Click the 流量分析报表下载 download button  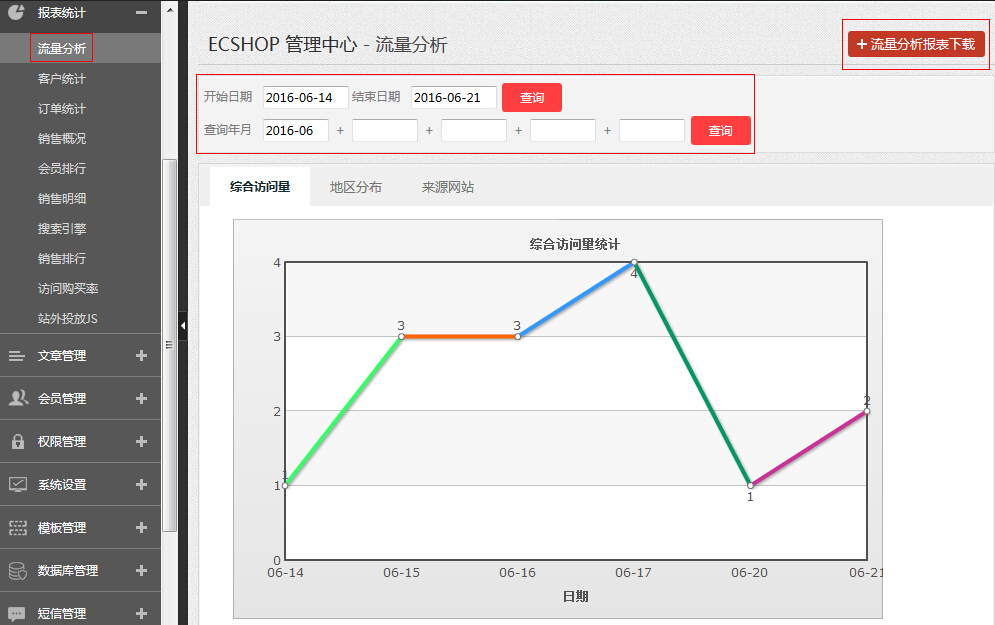point(915,44)
